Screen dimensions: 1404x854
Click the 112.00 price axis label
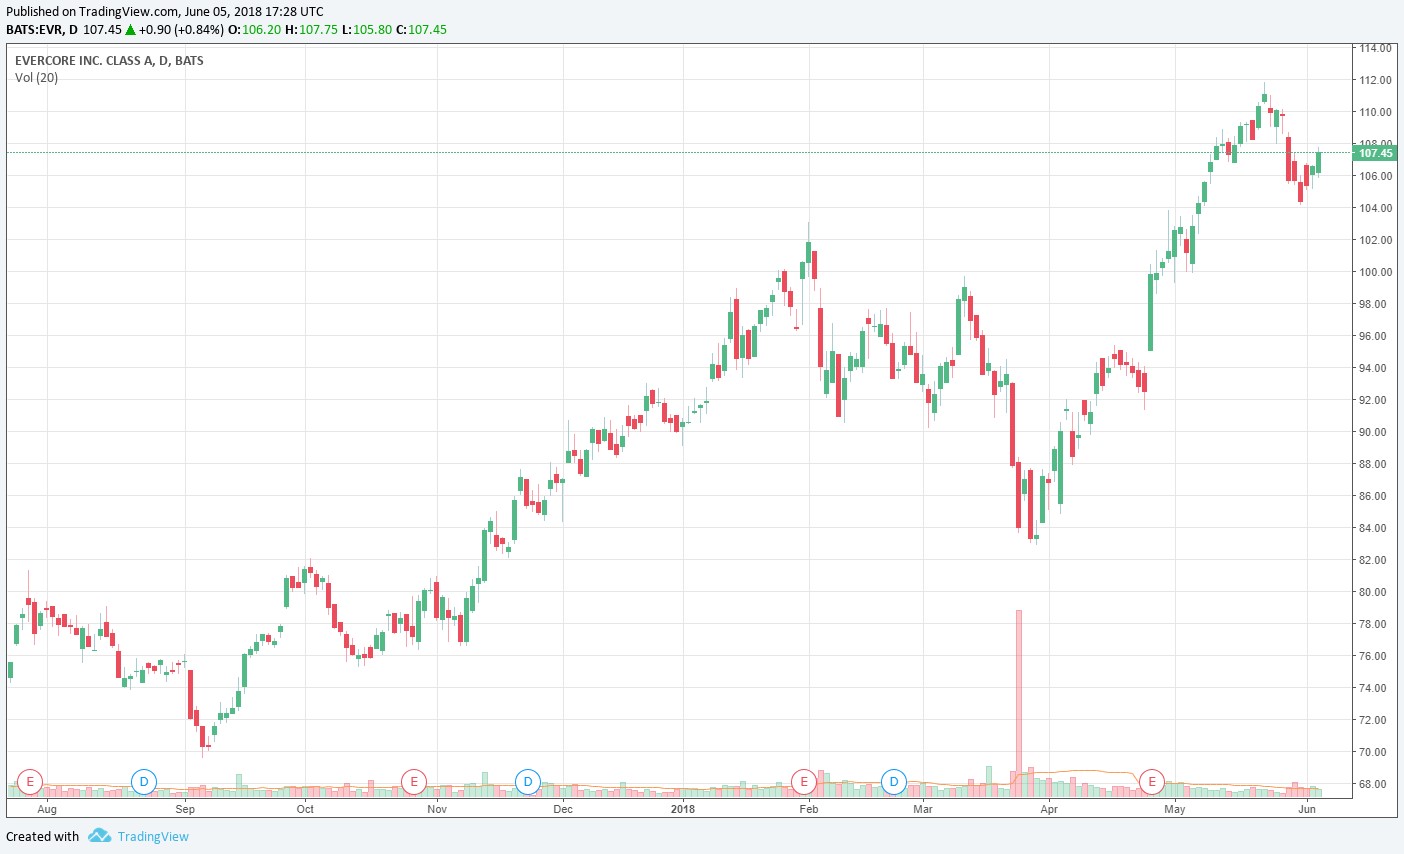1375,80
